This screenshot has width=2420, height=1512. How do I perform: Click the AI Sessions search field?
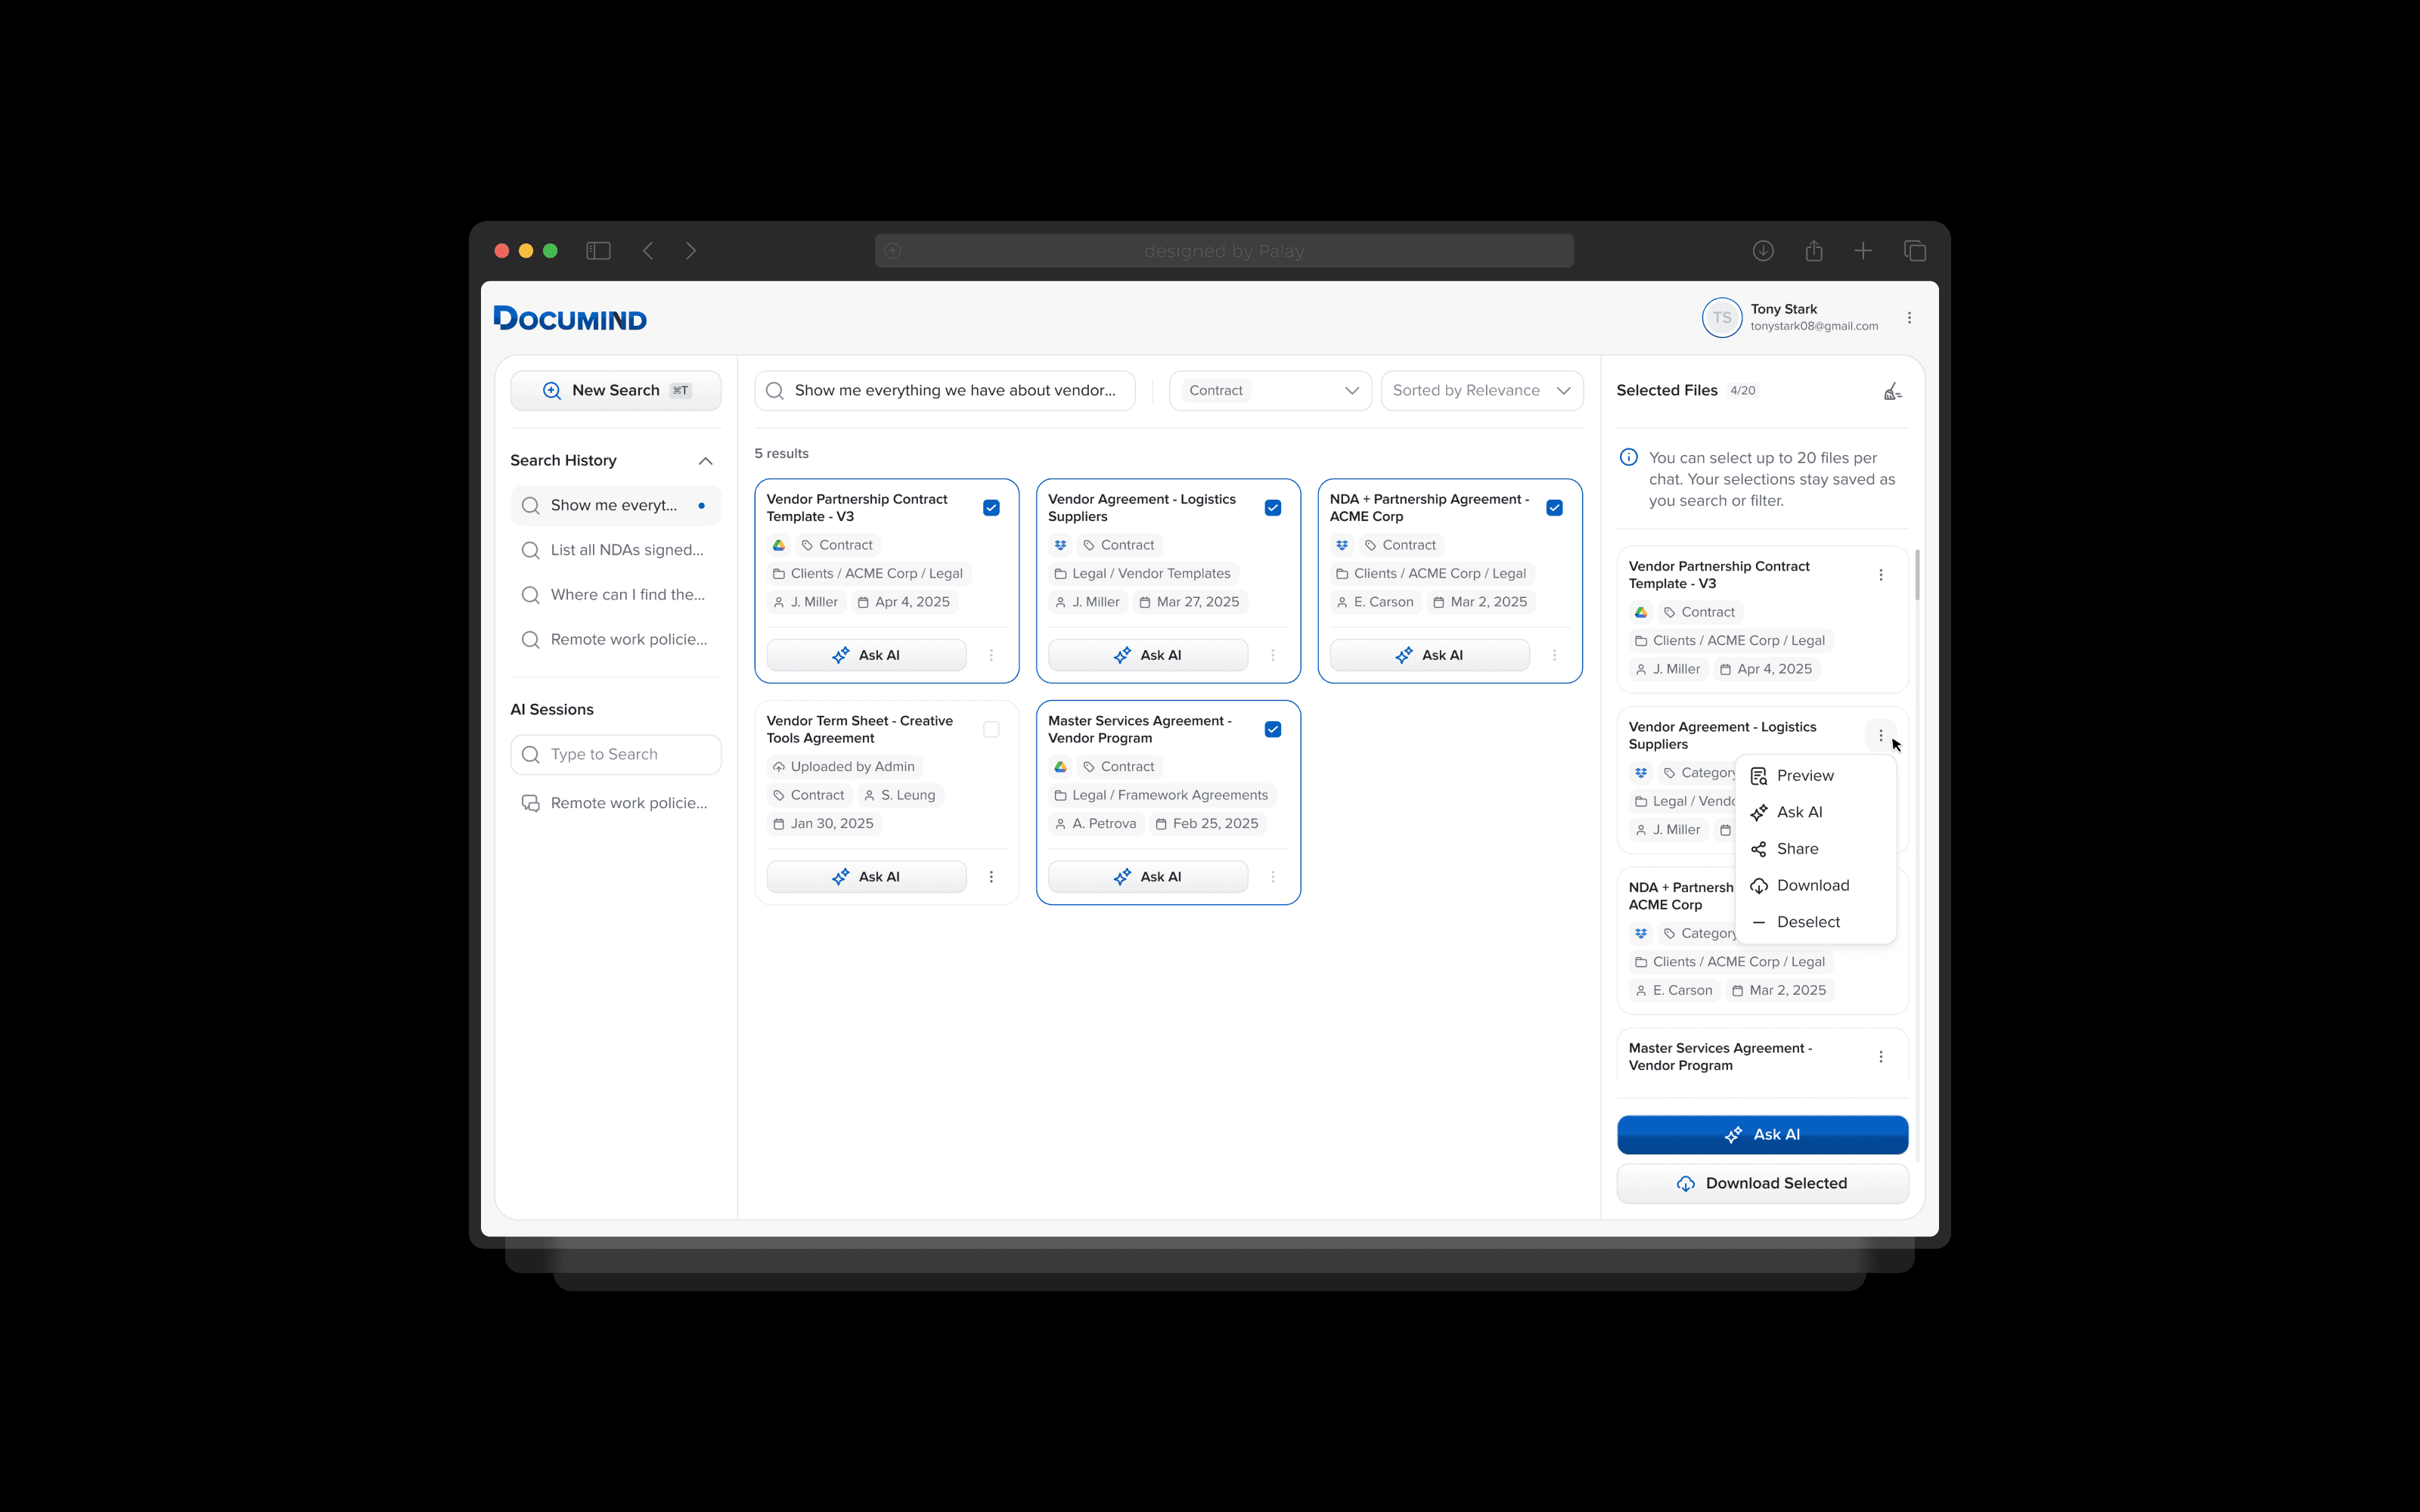click(x=615, y=755)
